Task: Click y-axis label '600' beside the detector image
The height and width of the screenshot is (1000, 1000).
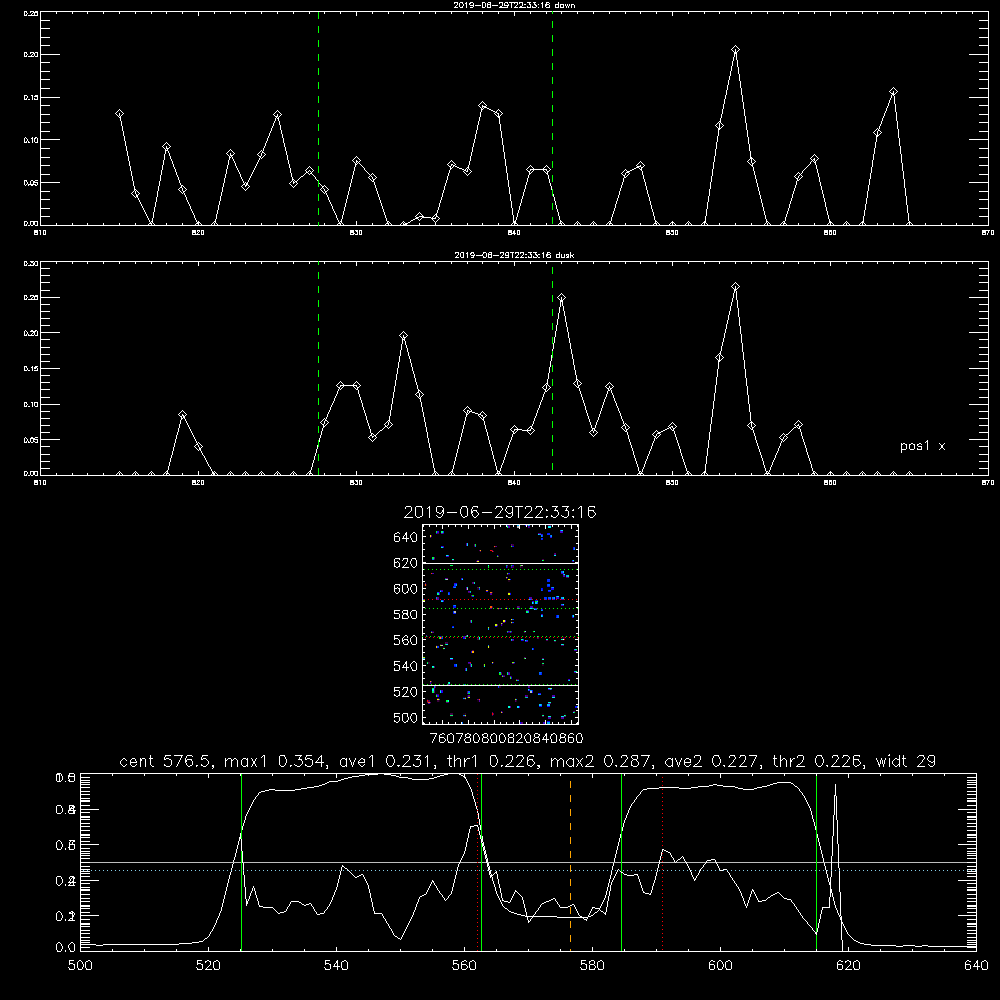Action: point(405,589)
